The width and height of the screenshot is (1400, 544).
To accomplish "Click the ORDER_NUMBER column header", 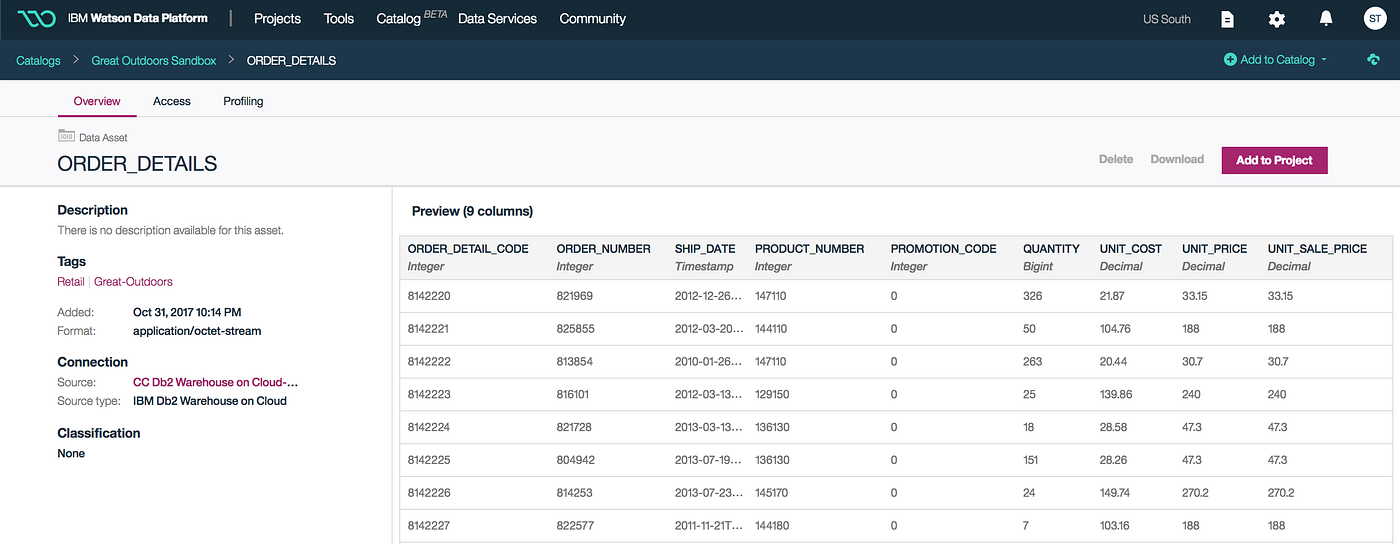I will [x=603, y=249].
